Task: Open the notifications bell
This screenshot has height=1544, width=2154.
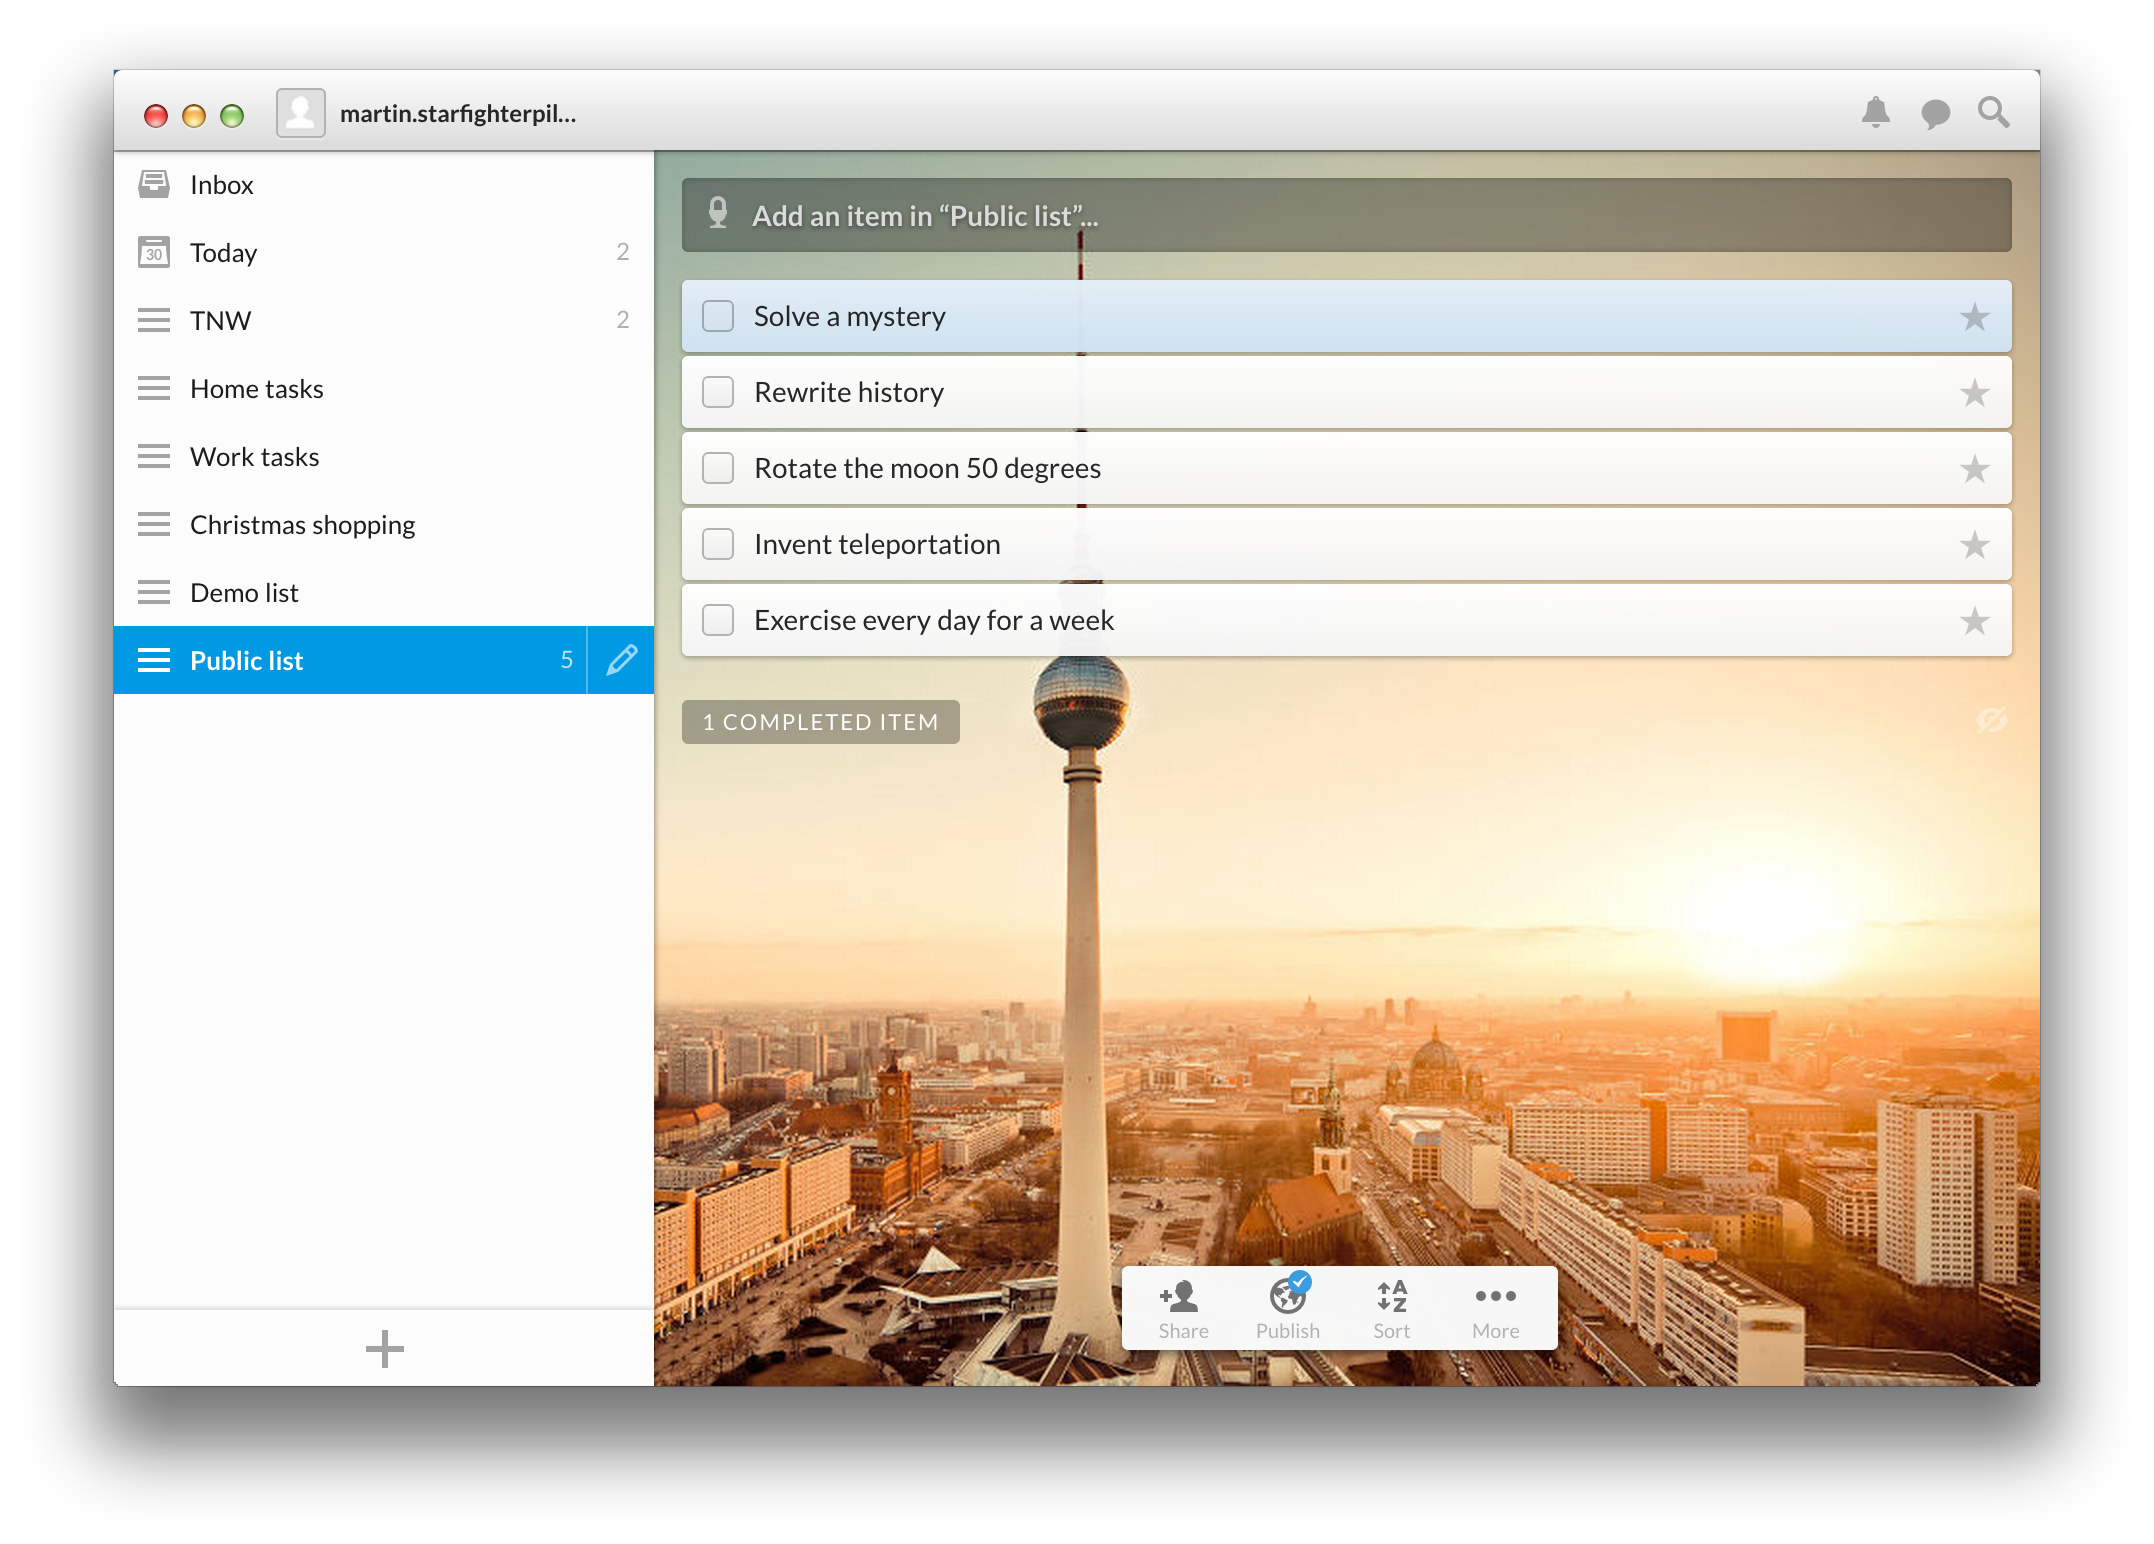Action: (x=1875, y=113)
